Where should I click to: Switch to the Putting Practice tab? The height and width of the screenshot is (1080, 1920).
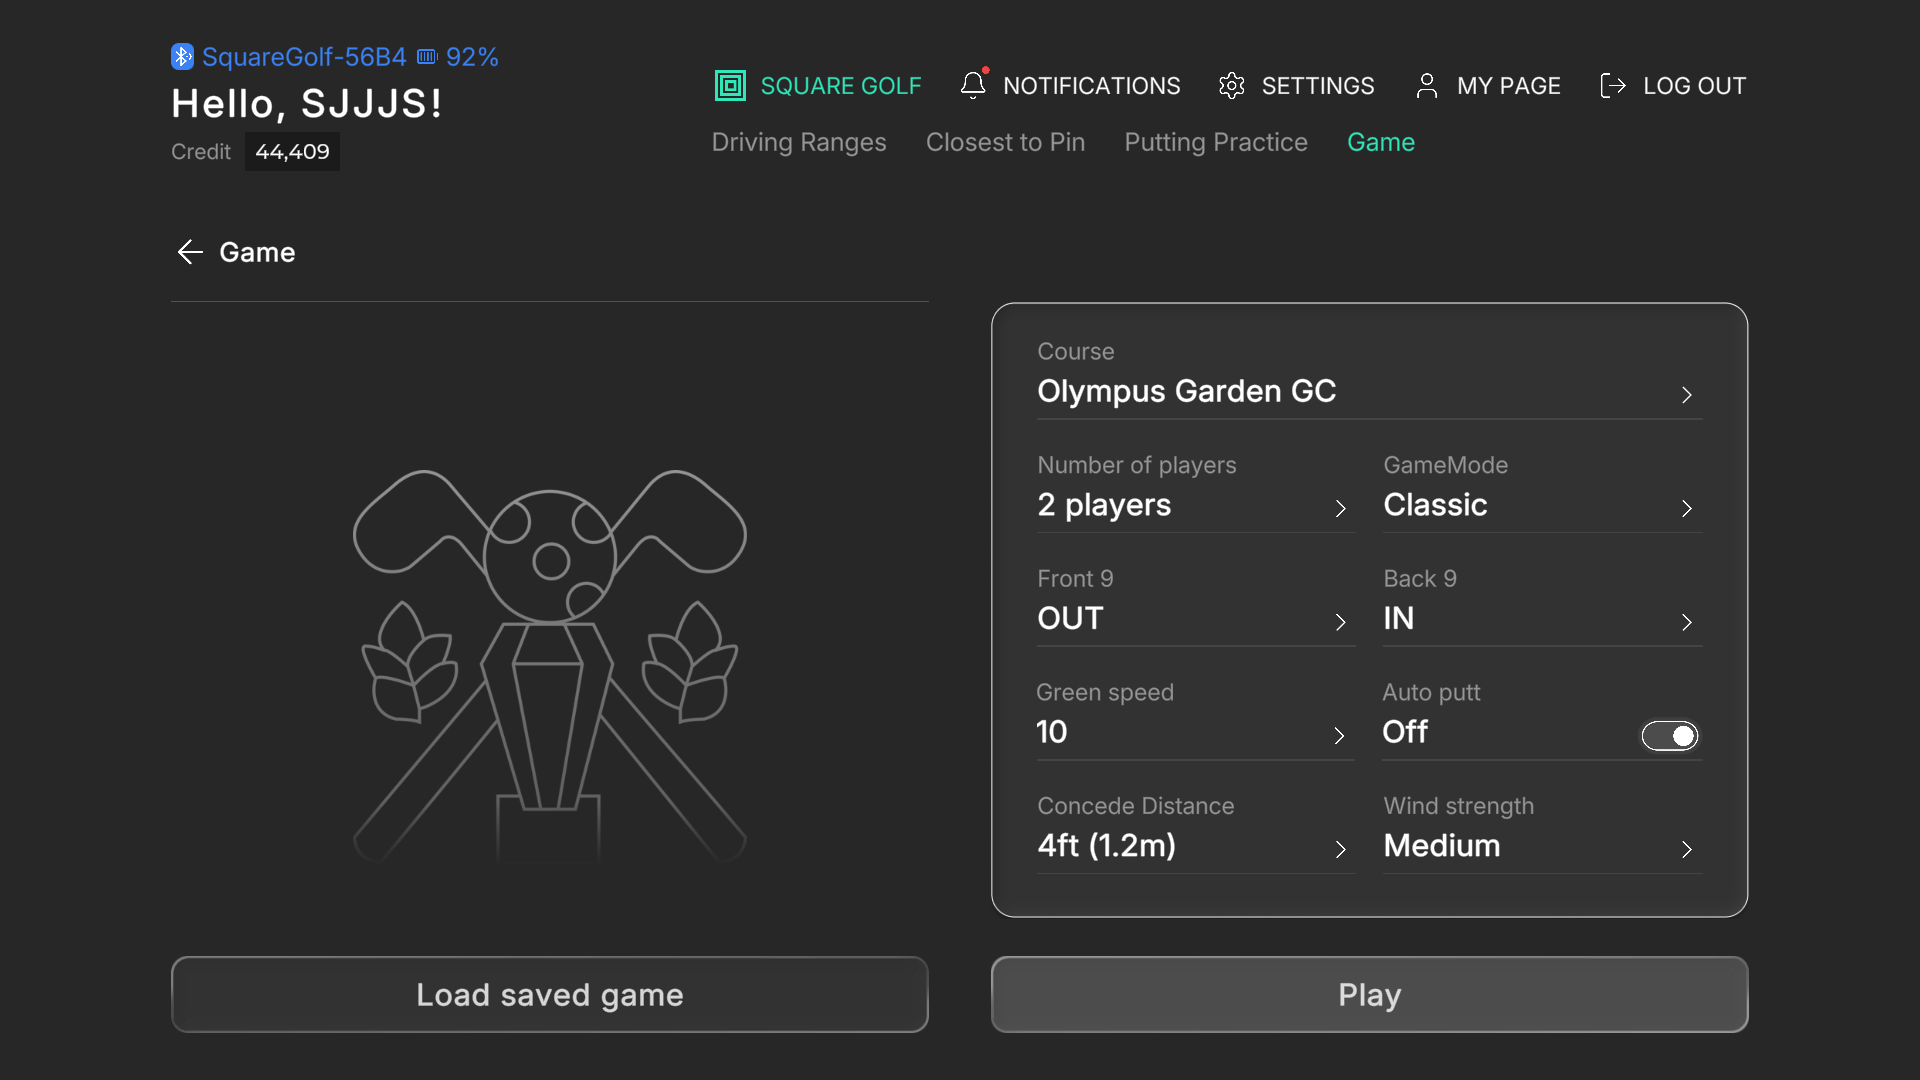[1216, 143]
